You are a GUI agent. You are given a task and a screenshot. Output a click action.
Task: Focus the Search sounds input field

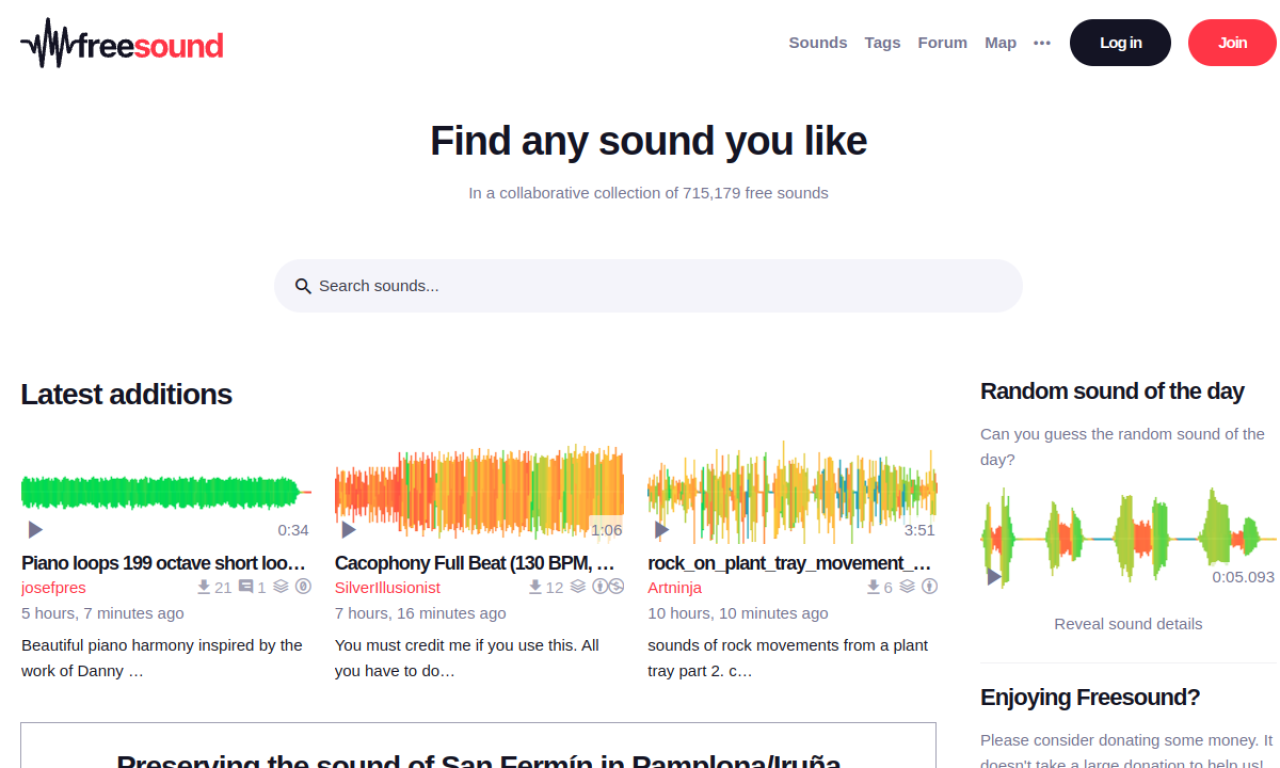[x=660, y=286]
